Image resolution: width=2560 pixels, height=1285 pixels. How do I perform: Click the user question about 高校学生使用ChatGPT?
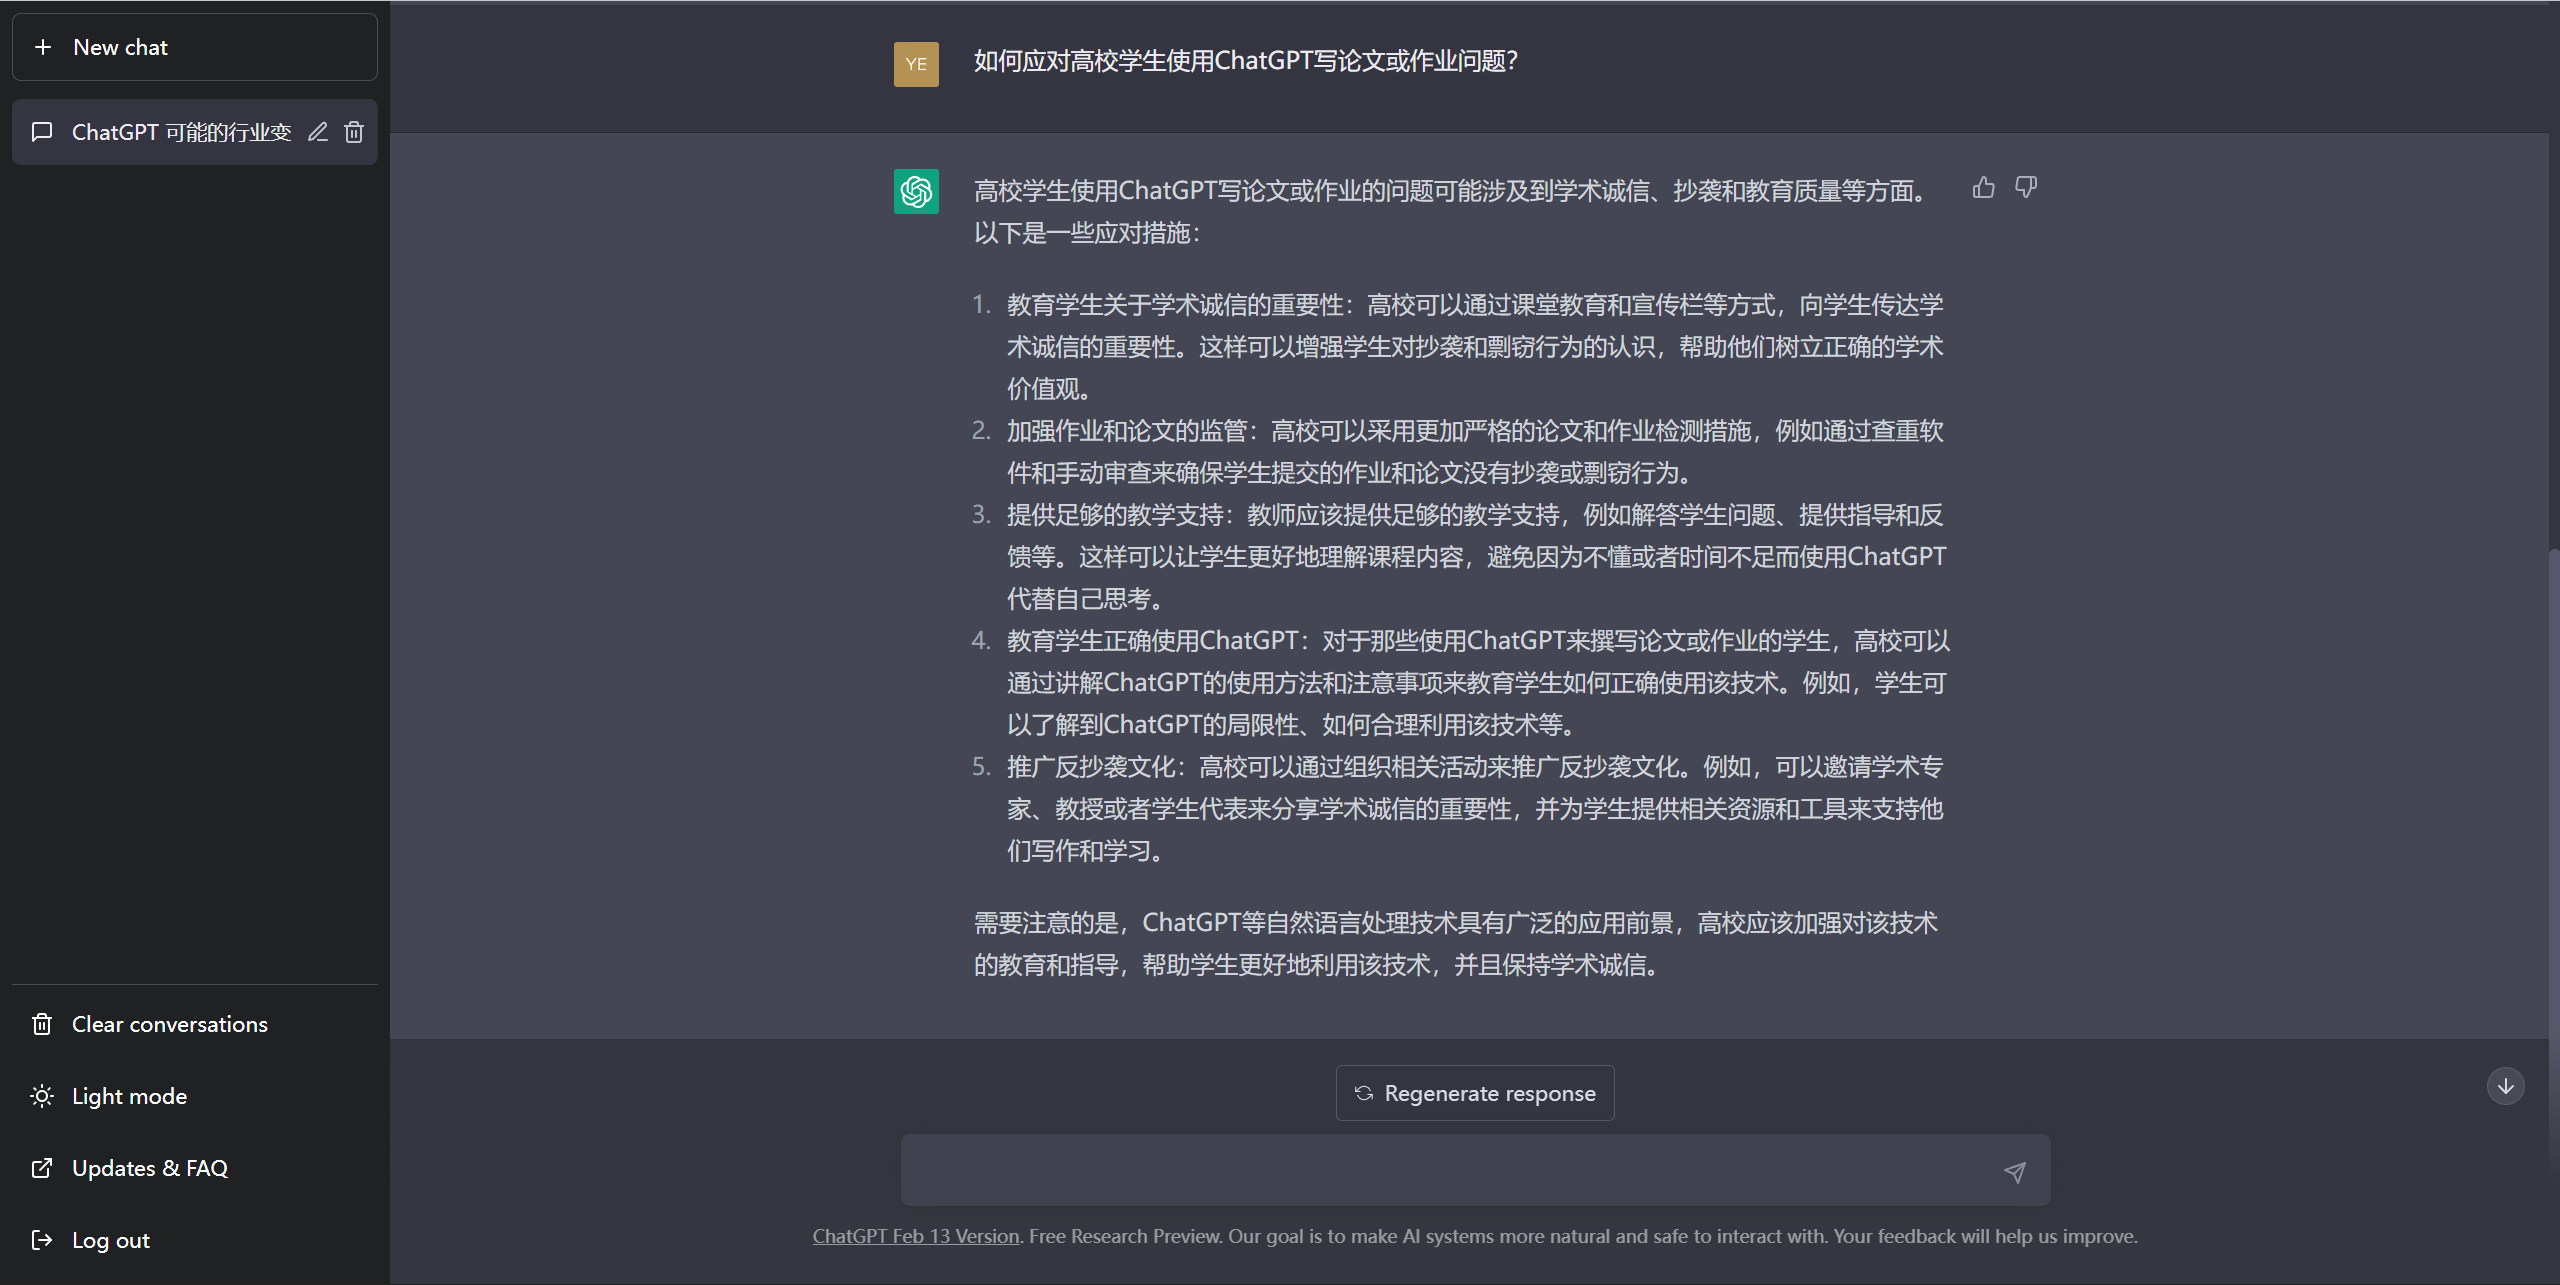1246,61
